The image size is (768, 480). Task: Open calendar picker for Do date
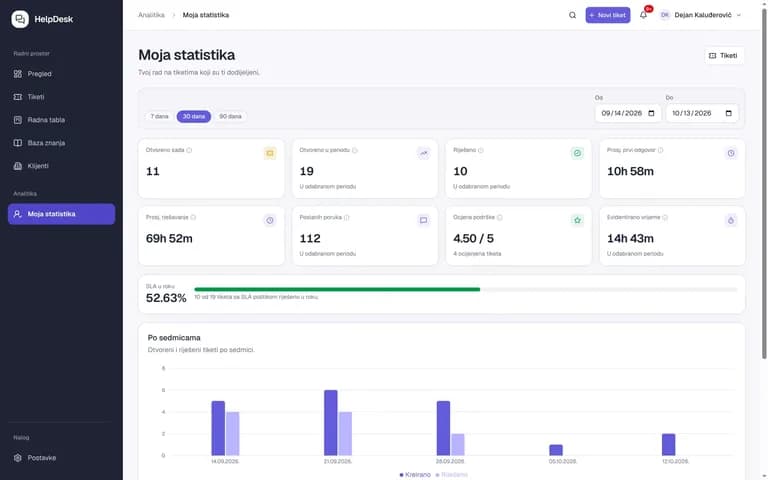[728, 113]
